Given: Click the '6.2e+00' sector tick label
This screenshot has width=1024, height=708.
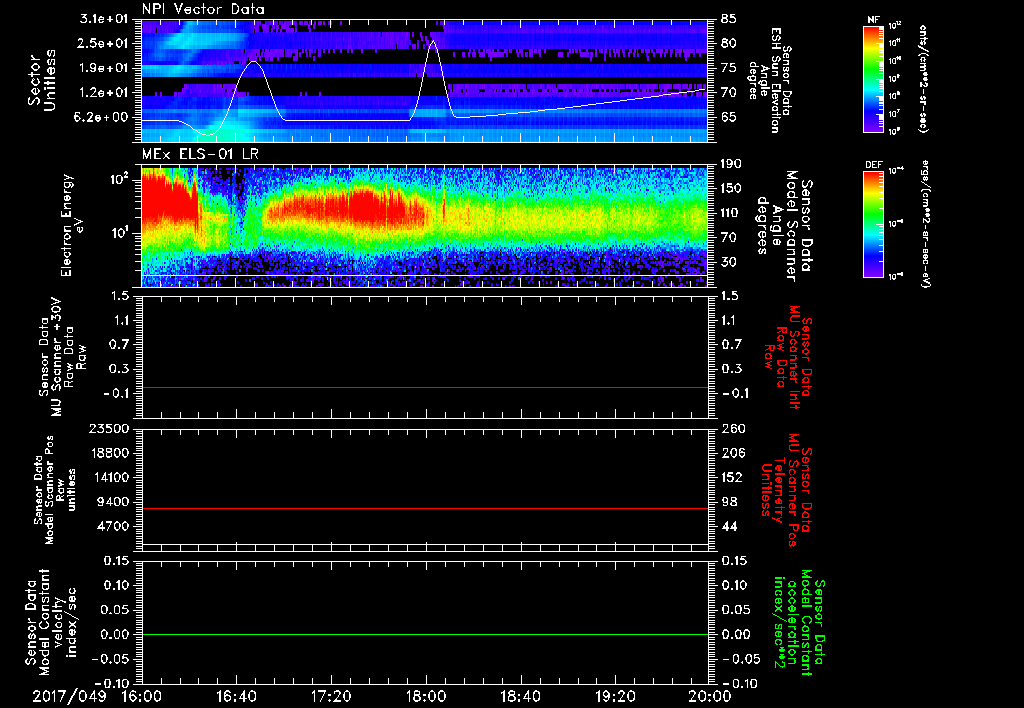Looking at the screenshot, I should 103,118.
